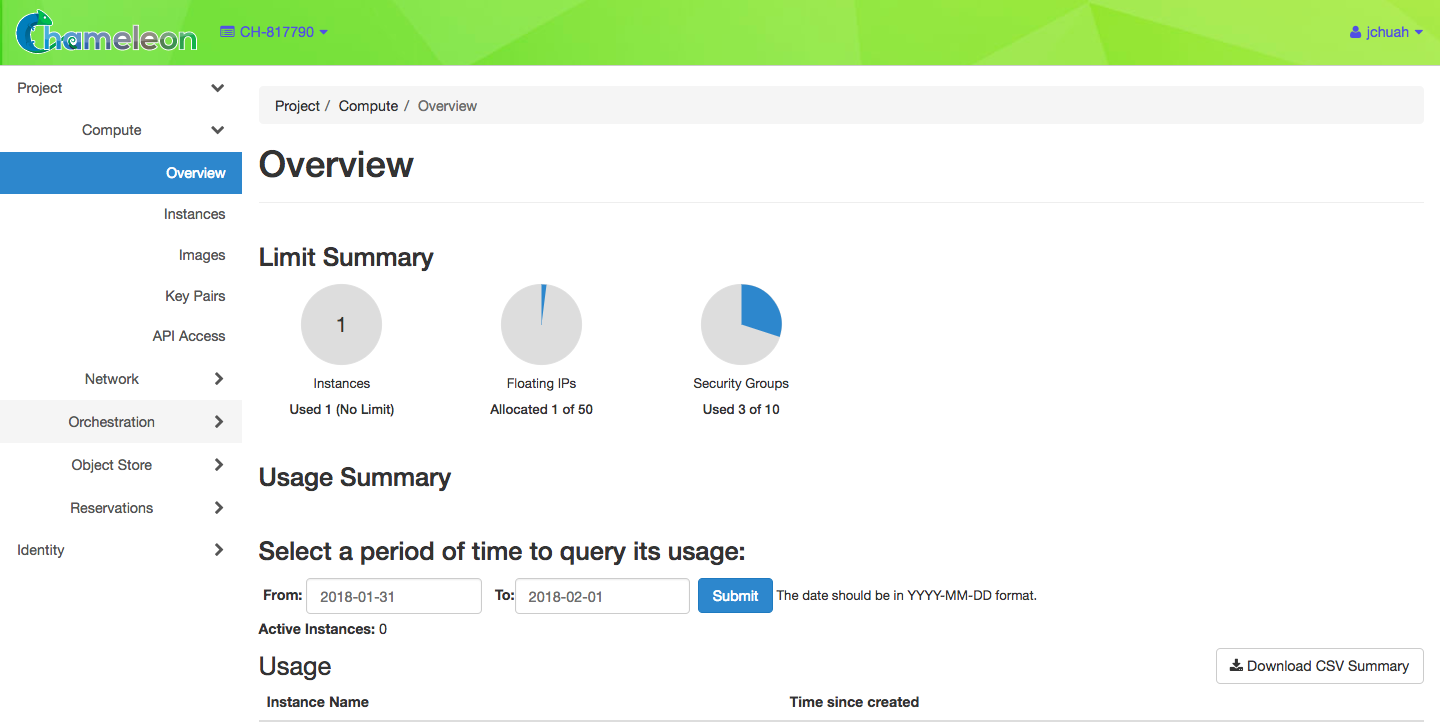Go to Instances in the sidebar
Viewport: 1440px width, 722px height.
click(x=194, y=214)
